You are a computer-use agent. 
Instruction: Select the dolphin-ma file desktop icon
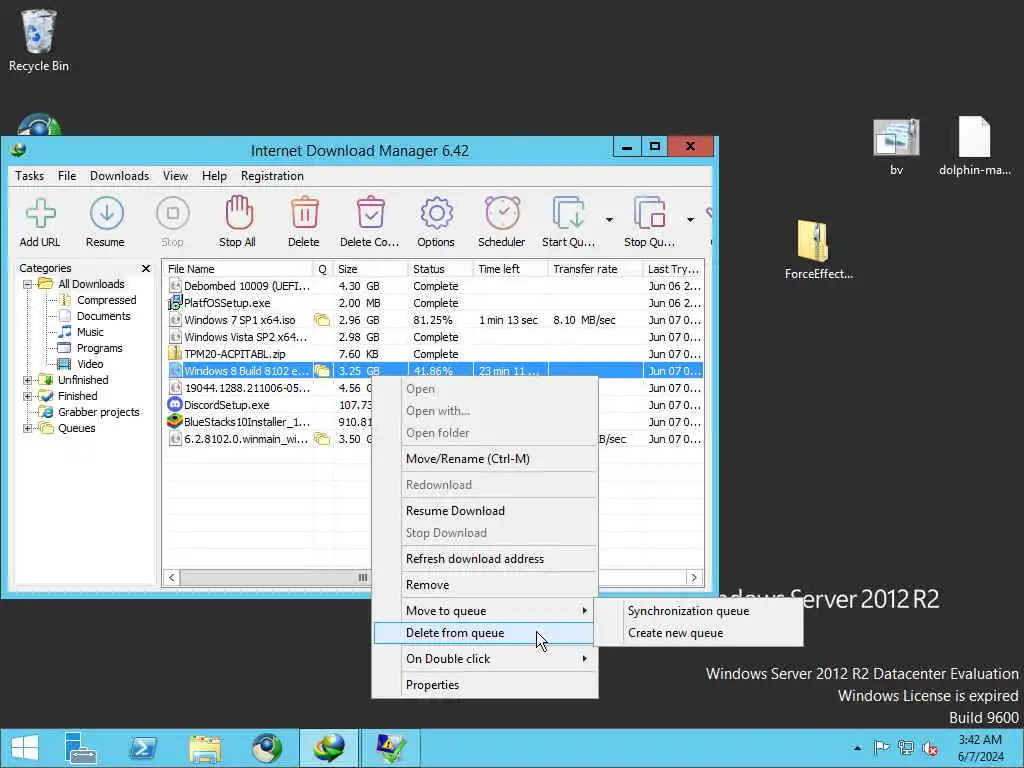[974, 147]
